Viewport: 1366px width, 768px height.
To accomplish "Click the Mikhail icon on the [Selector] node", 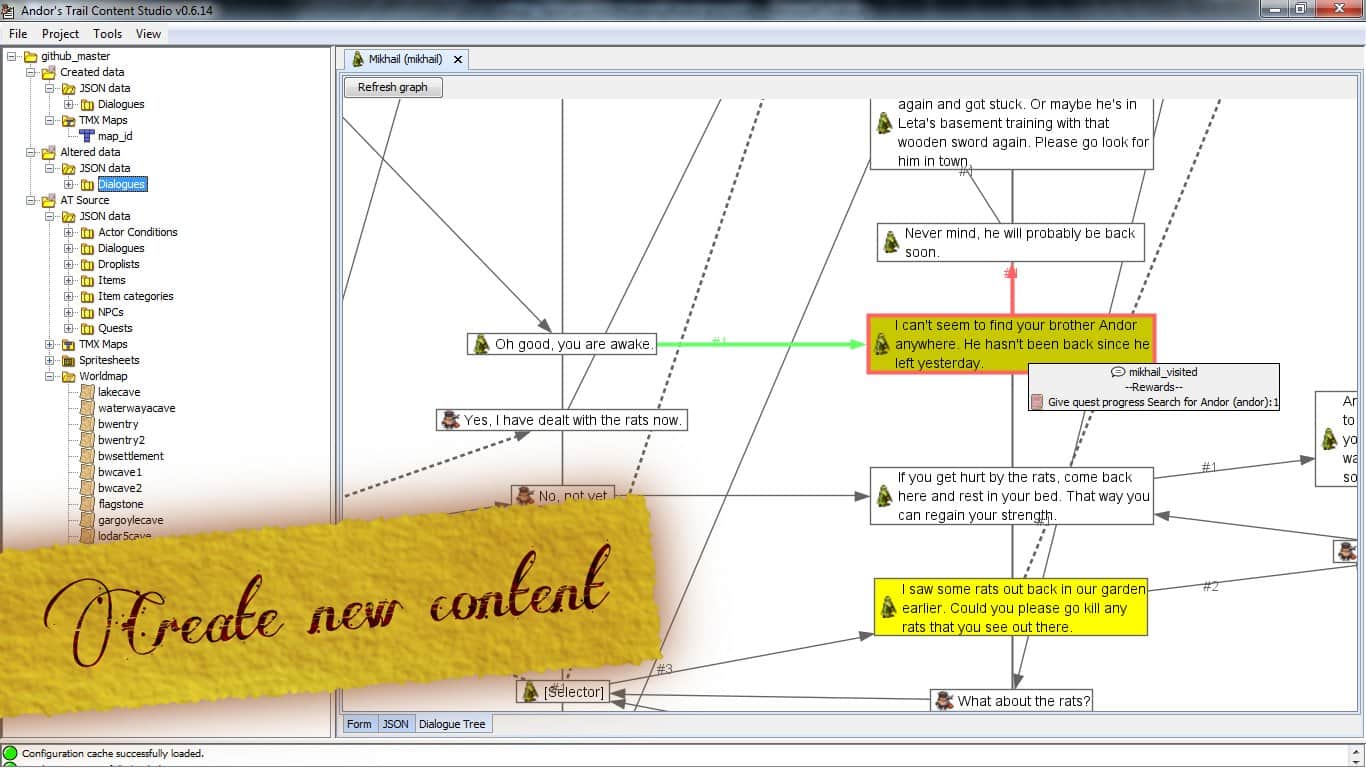I will [x=530, y=691].
